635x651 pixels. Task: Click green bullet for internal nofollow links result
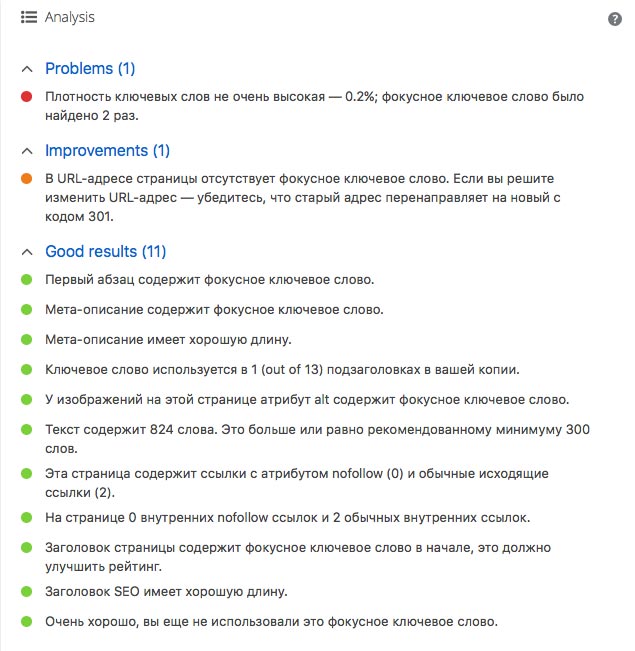[x=26, y=518]
